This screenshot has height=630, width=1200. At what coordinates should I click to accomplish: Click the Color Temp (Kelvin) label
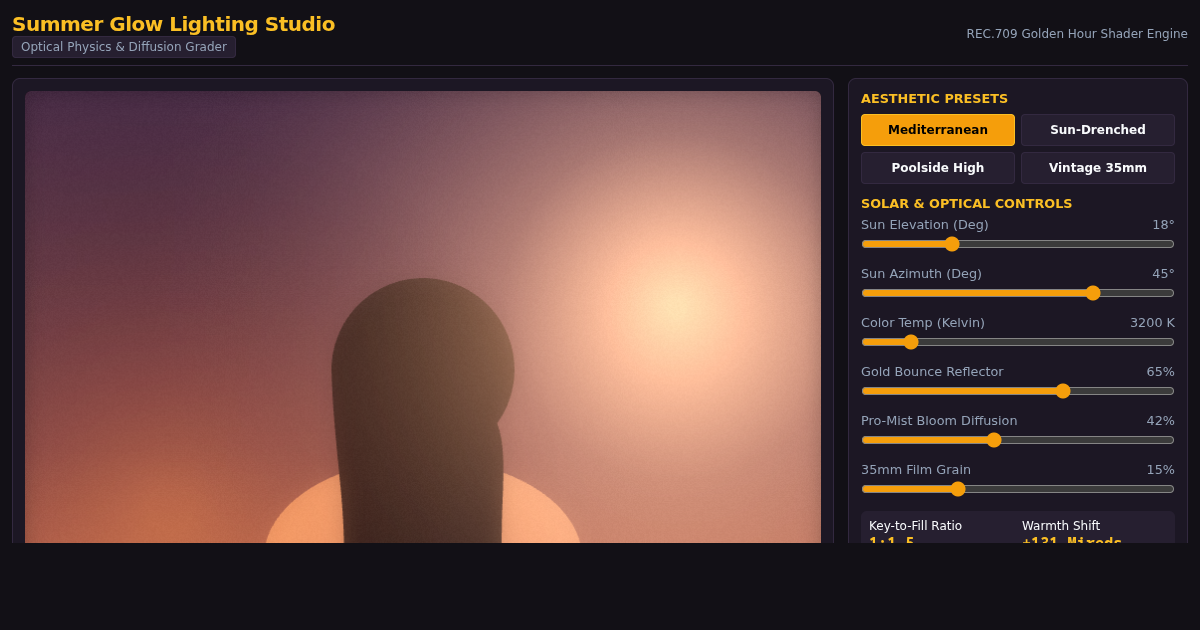point(923,323)
